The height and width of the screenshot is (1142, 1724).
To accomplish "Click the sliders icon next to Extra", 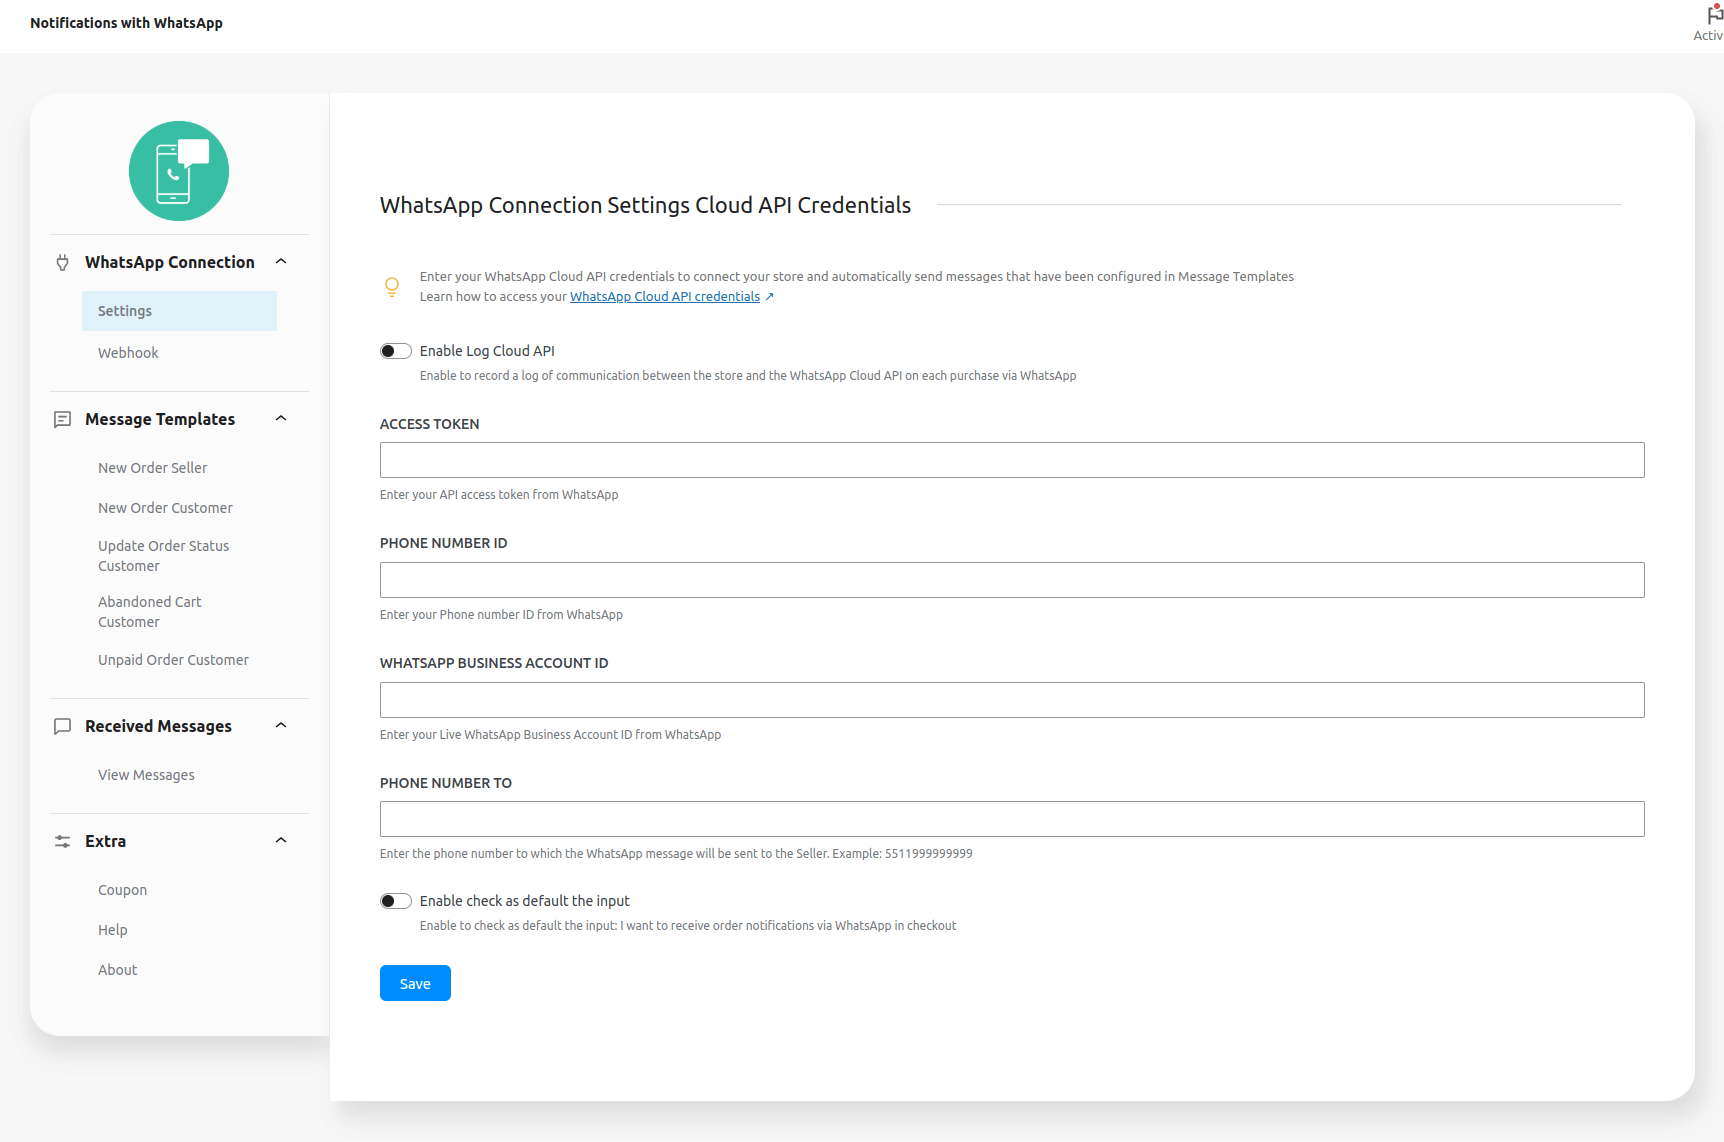I will click(62, 841).
